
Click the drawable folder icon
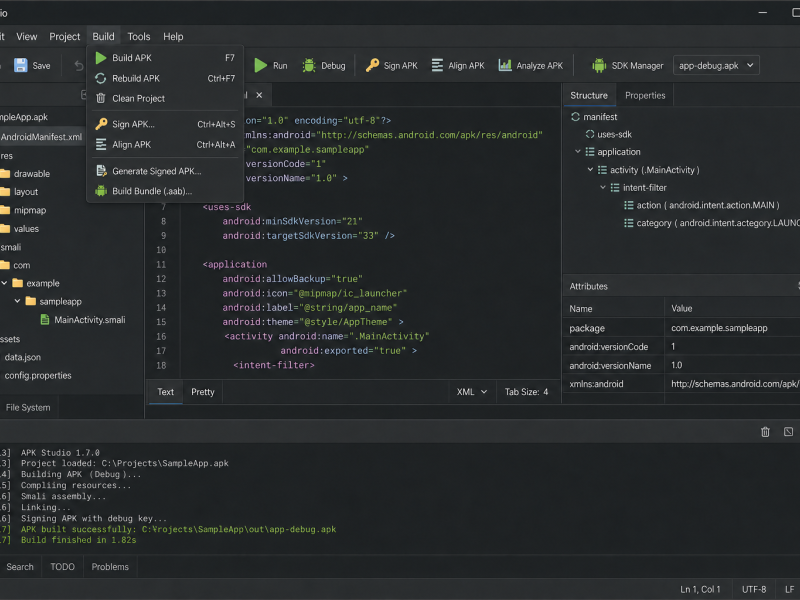click(5, 173)
